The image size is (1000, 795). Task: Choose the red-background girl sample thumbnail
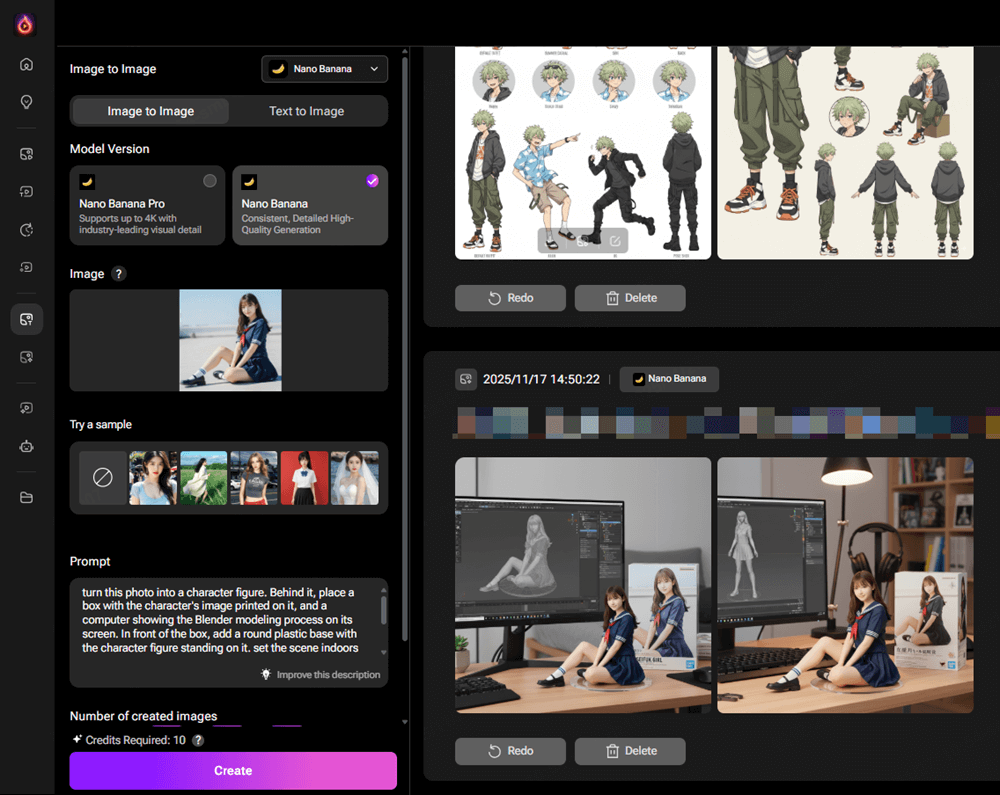tap(304, 478)
